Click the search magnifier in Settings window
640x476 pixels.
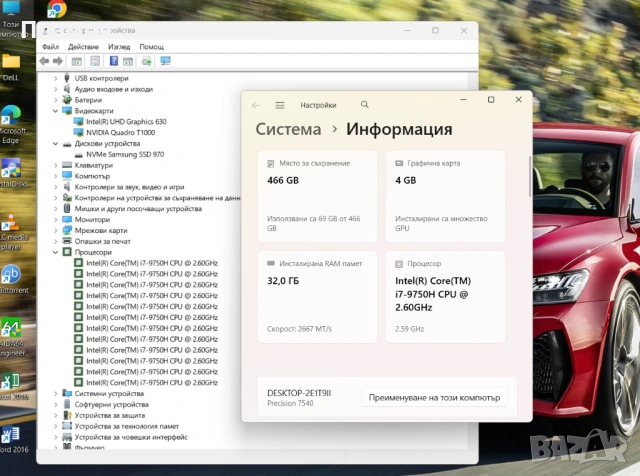click(x=364, y=105)
